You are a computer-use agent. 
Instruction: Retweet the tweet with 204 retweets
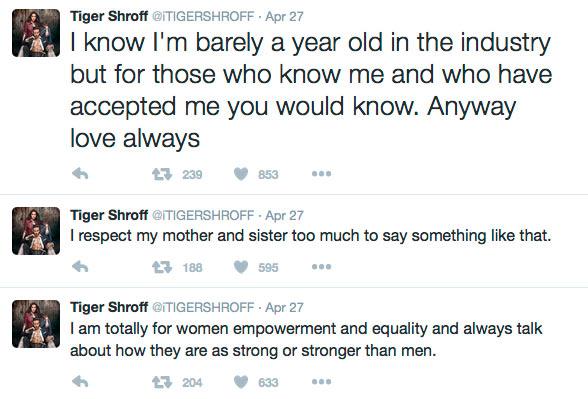(162, 382)
